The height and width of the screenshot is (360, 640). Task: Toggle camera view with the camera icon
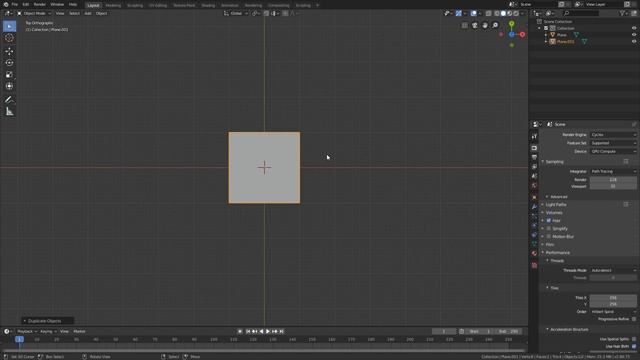click(475, 25)
